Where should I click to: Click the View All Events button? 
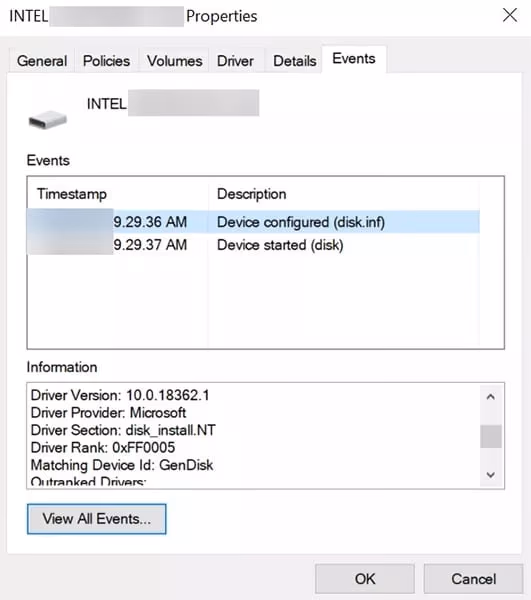click(x=96, y=519)
